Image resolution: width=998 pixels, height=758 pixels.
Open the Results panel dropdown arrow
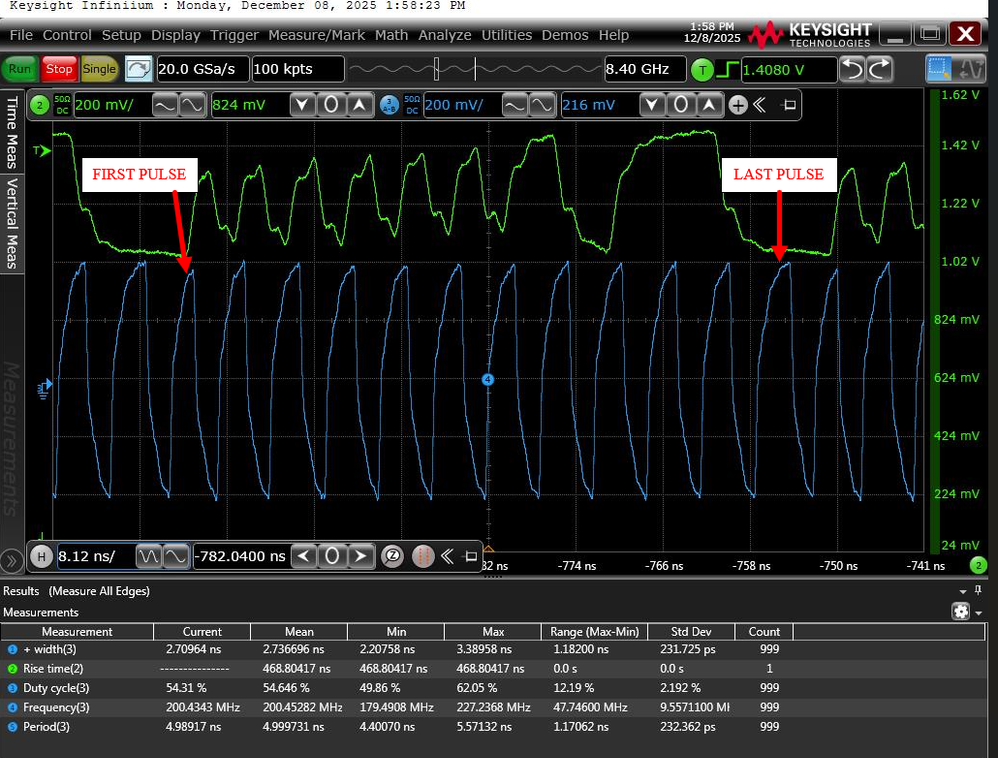(x=964, y=591)
